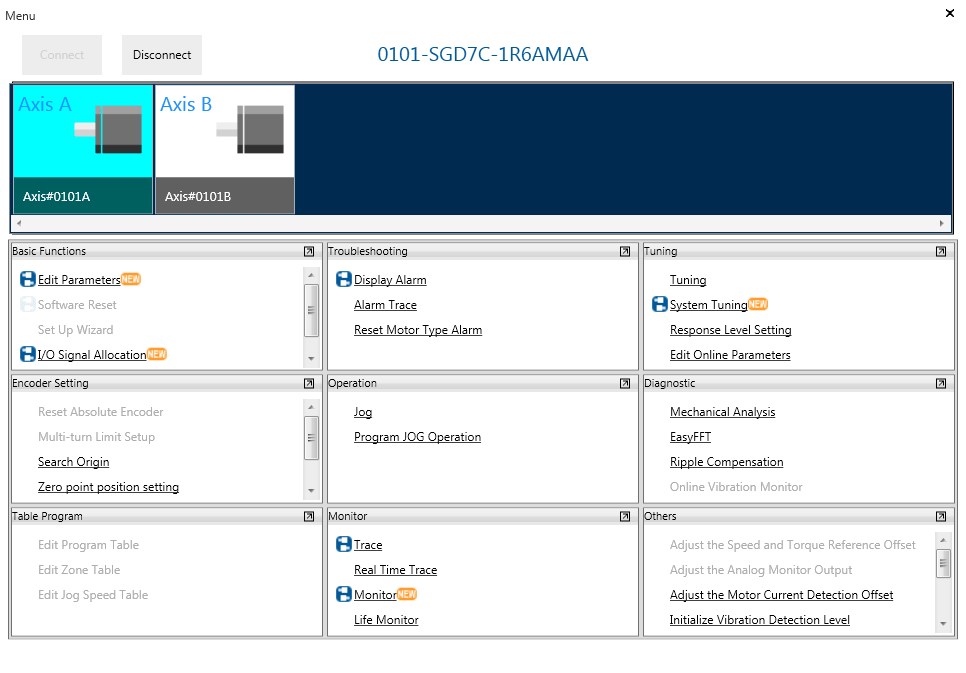Expand the Diagnostic panel

click(x=941, y=384)
